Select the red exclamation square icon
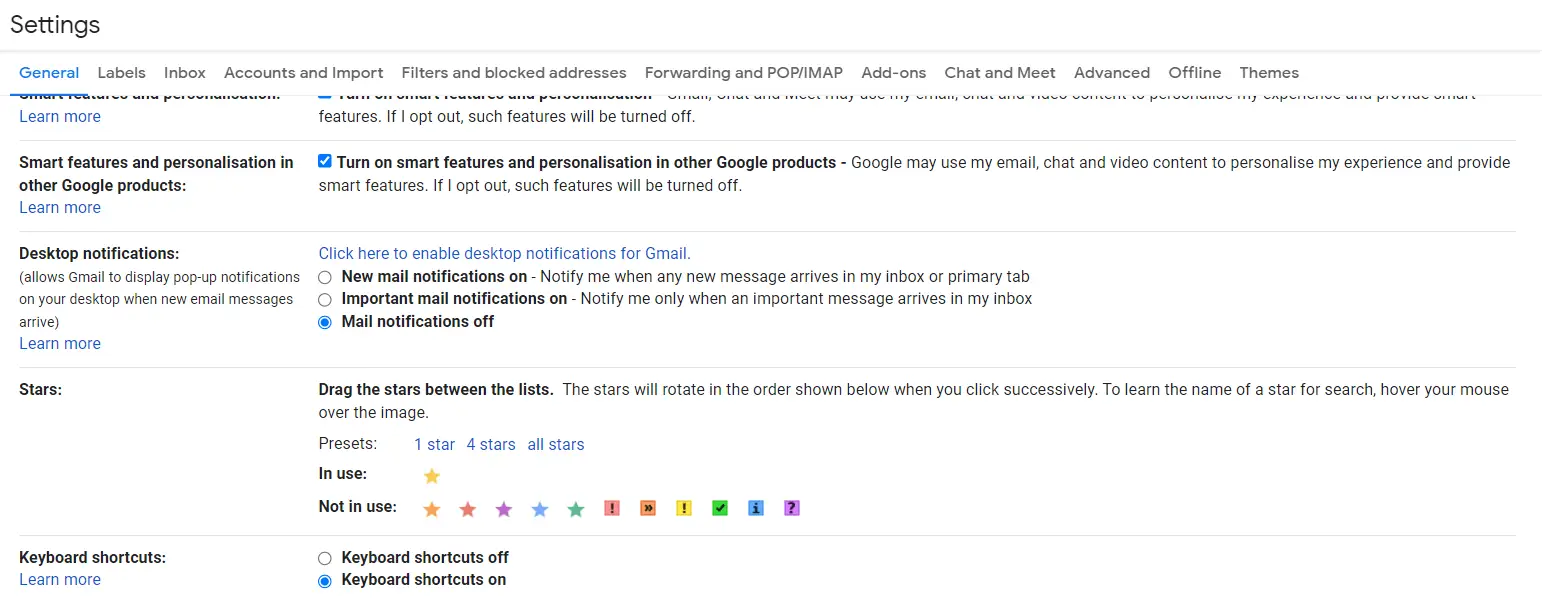This screenshot has width=1542, height=603. (611, 508)
